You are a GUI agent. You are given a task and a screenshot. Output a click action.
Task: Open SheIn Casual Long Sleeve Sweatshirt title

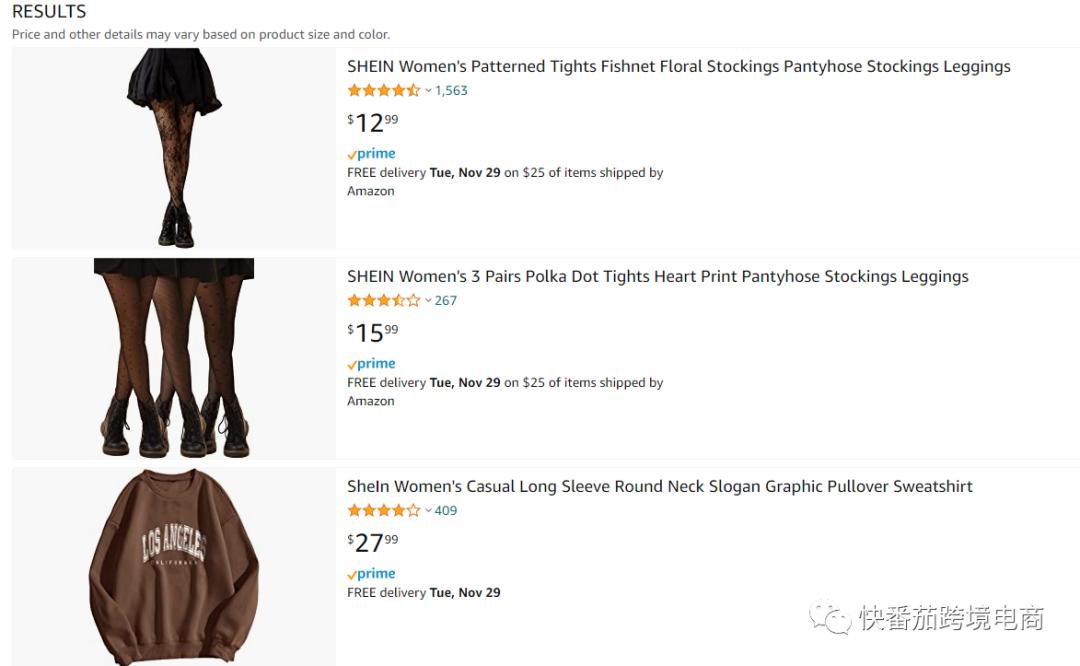tap(659, 487)
